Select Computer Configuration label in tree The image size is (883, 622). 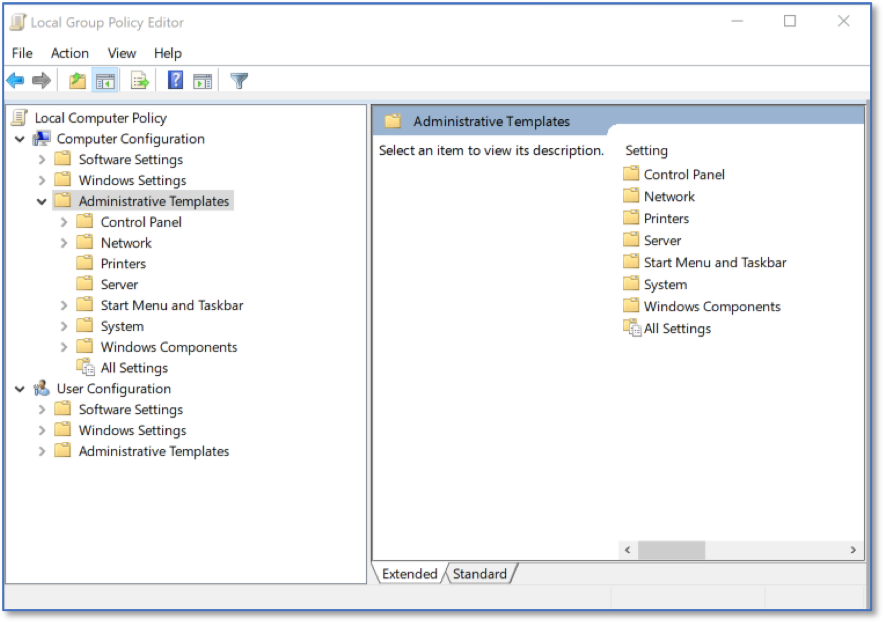coord(131,138)
